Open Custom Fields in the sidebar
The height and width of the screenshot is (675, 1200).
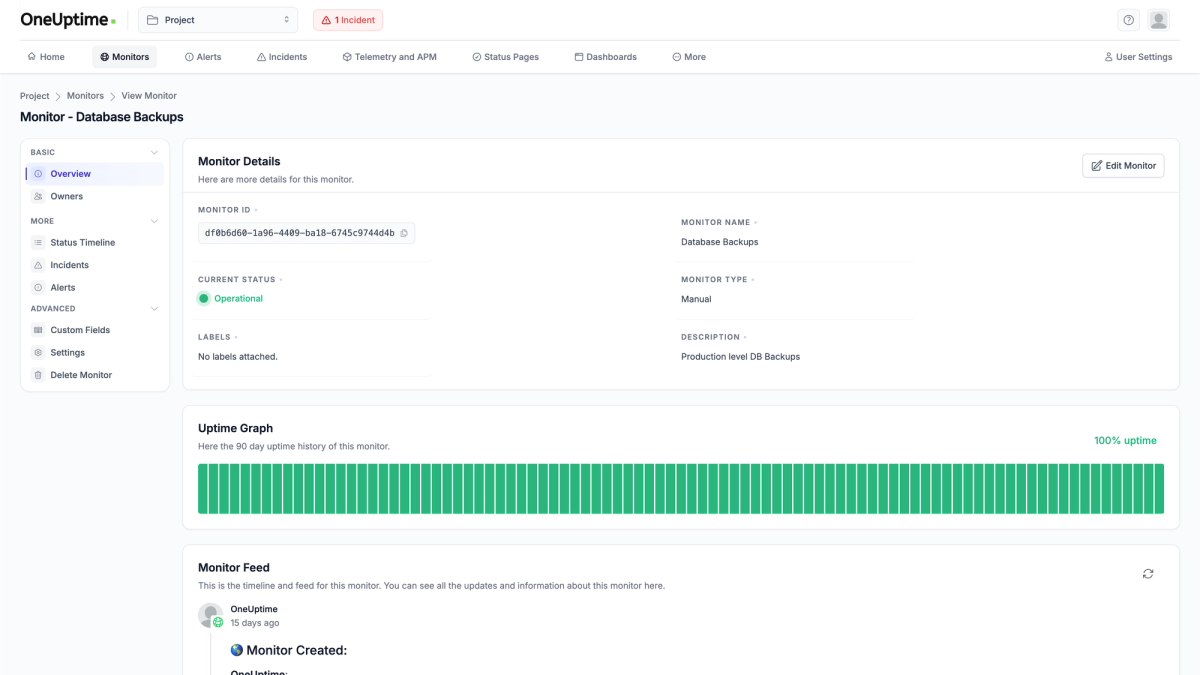point(95,330)
